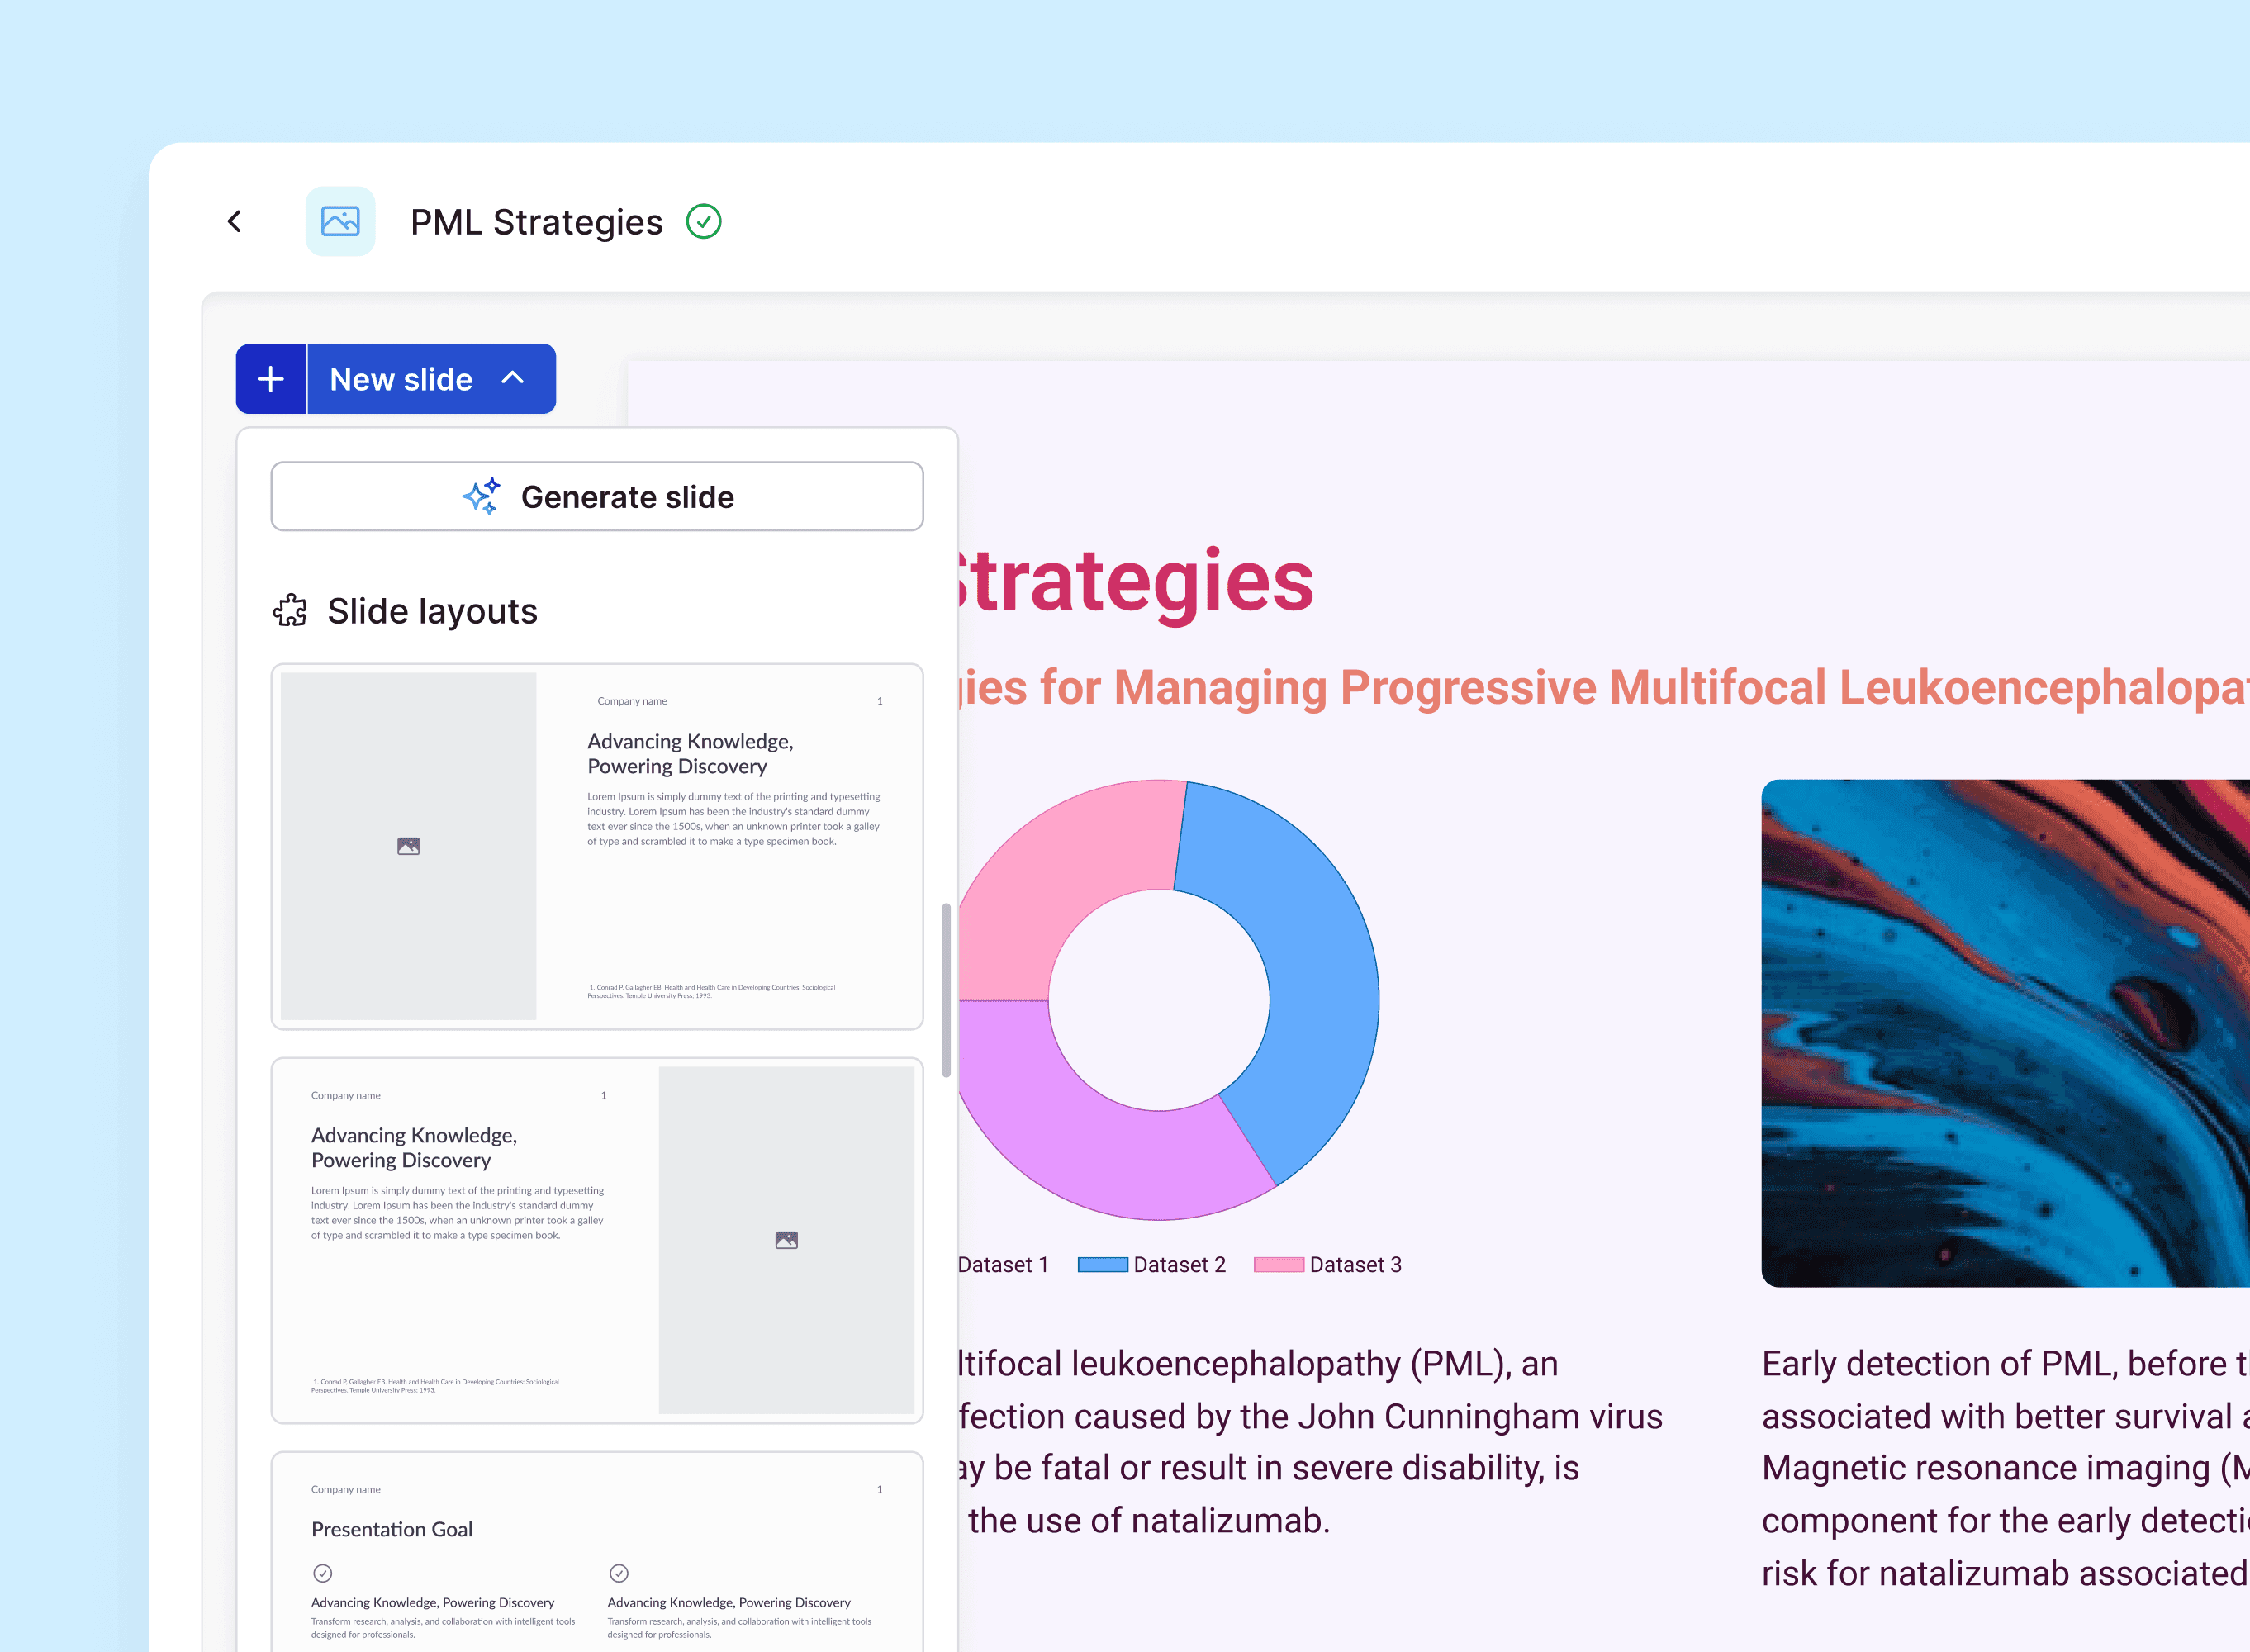Collapse the New slide dropdown chevron
The image size is (2250, 1652).
click(x=513, y=378)
